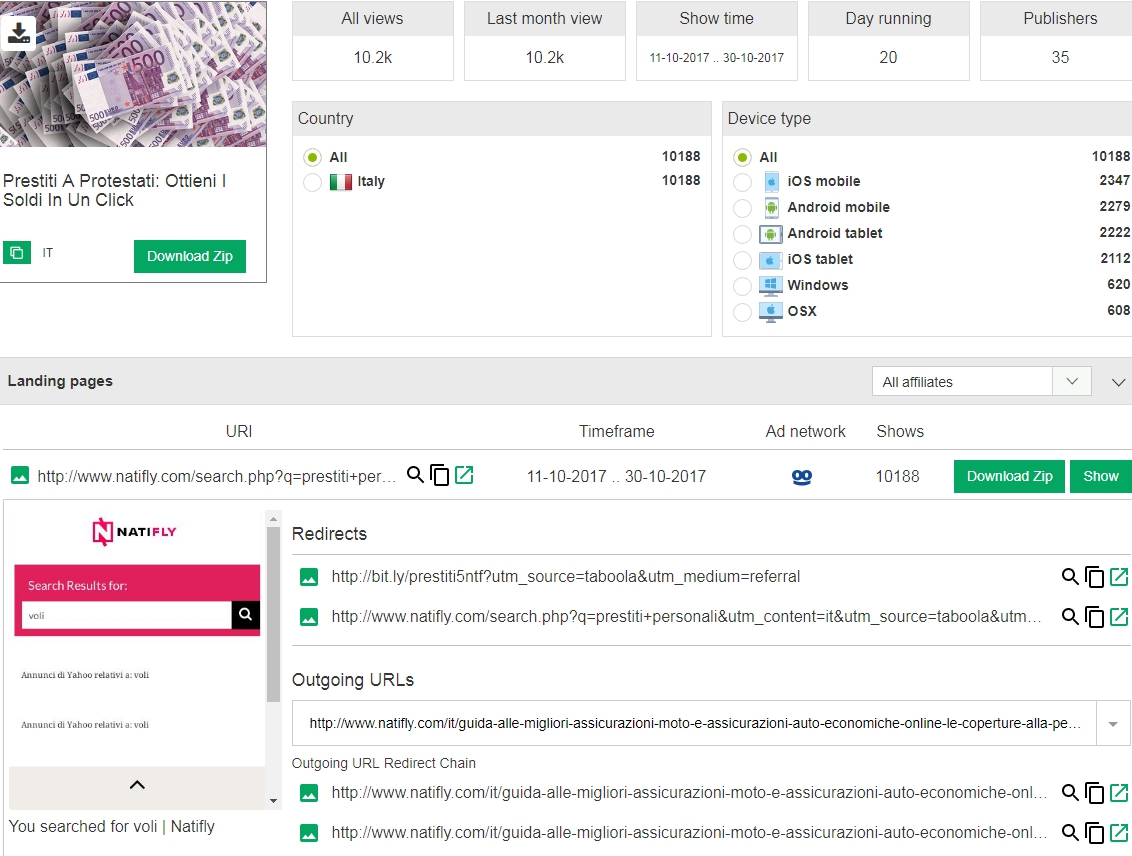
Task: Click the natifly.com landing page URI link
Action: (217, 476)
